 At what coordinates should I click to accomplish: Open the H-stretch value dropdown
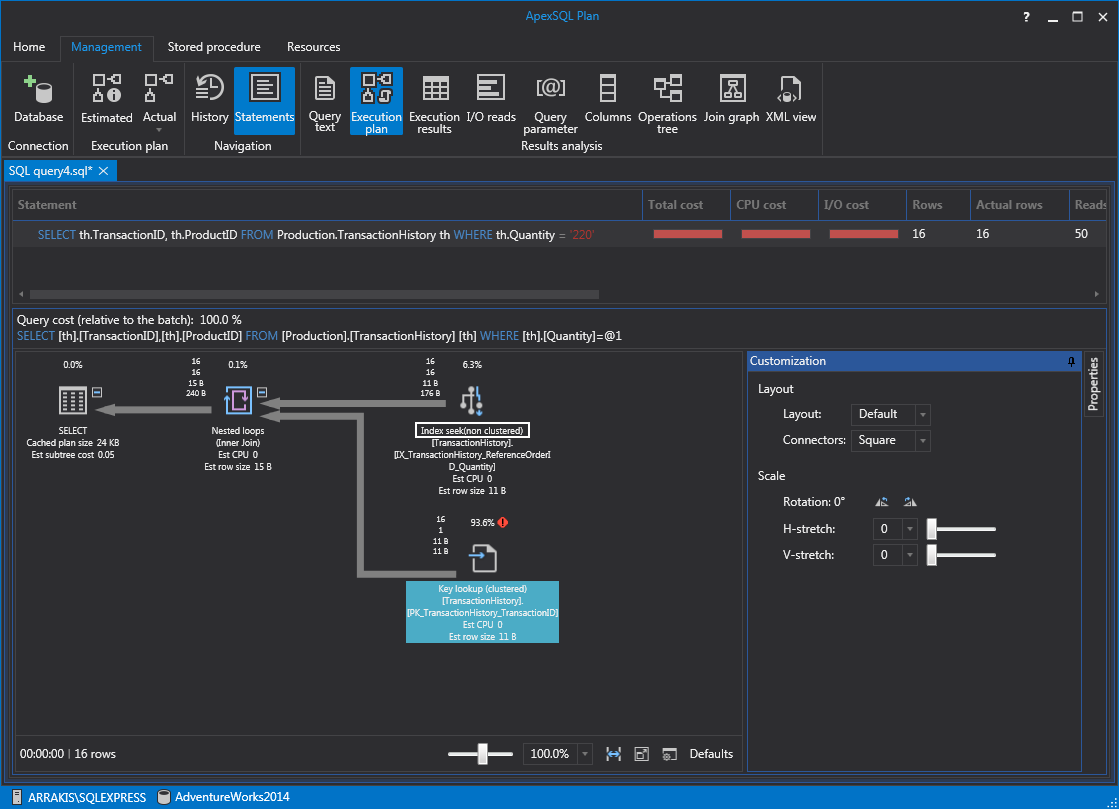[x=909, y=529]
